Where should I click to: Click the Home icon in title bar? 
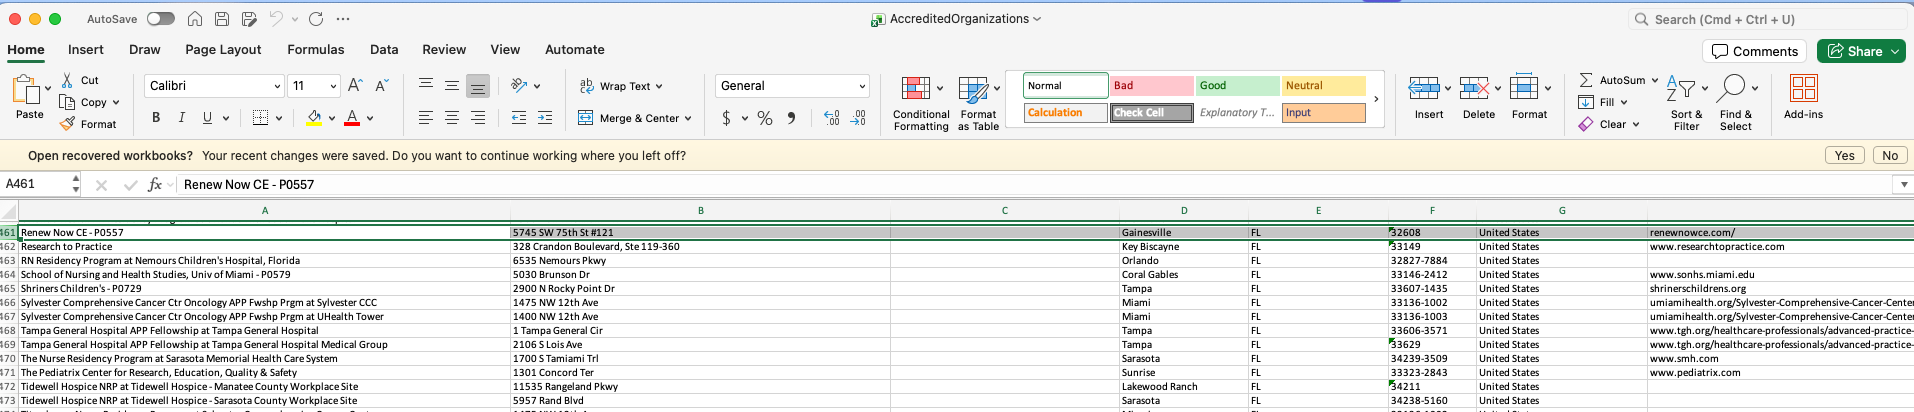click(x=195, y=19)
